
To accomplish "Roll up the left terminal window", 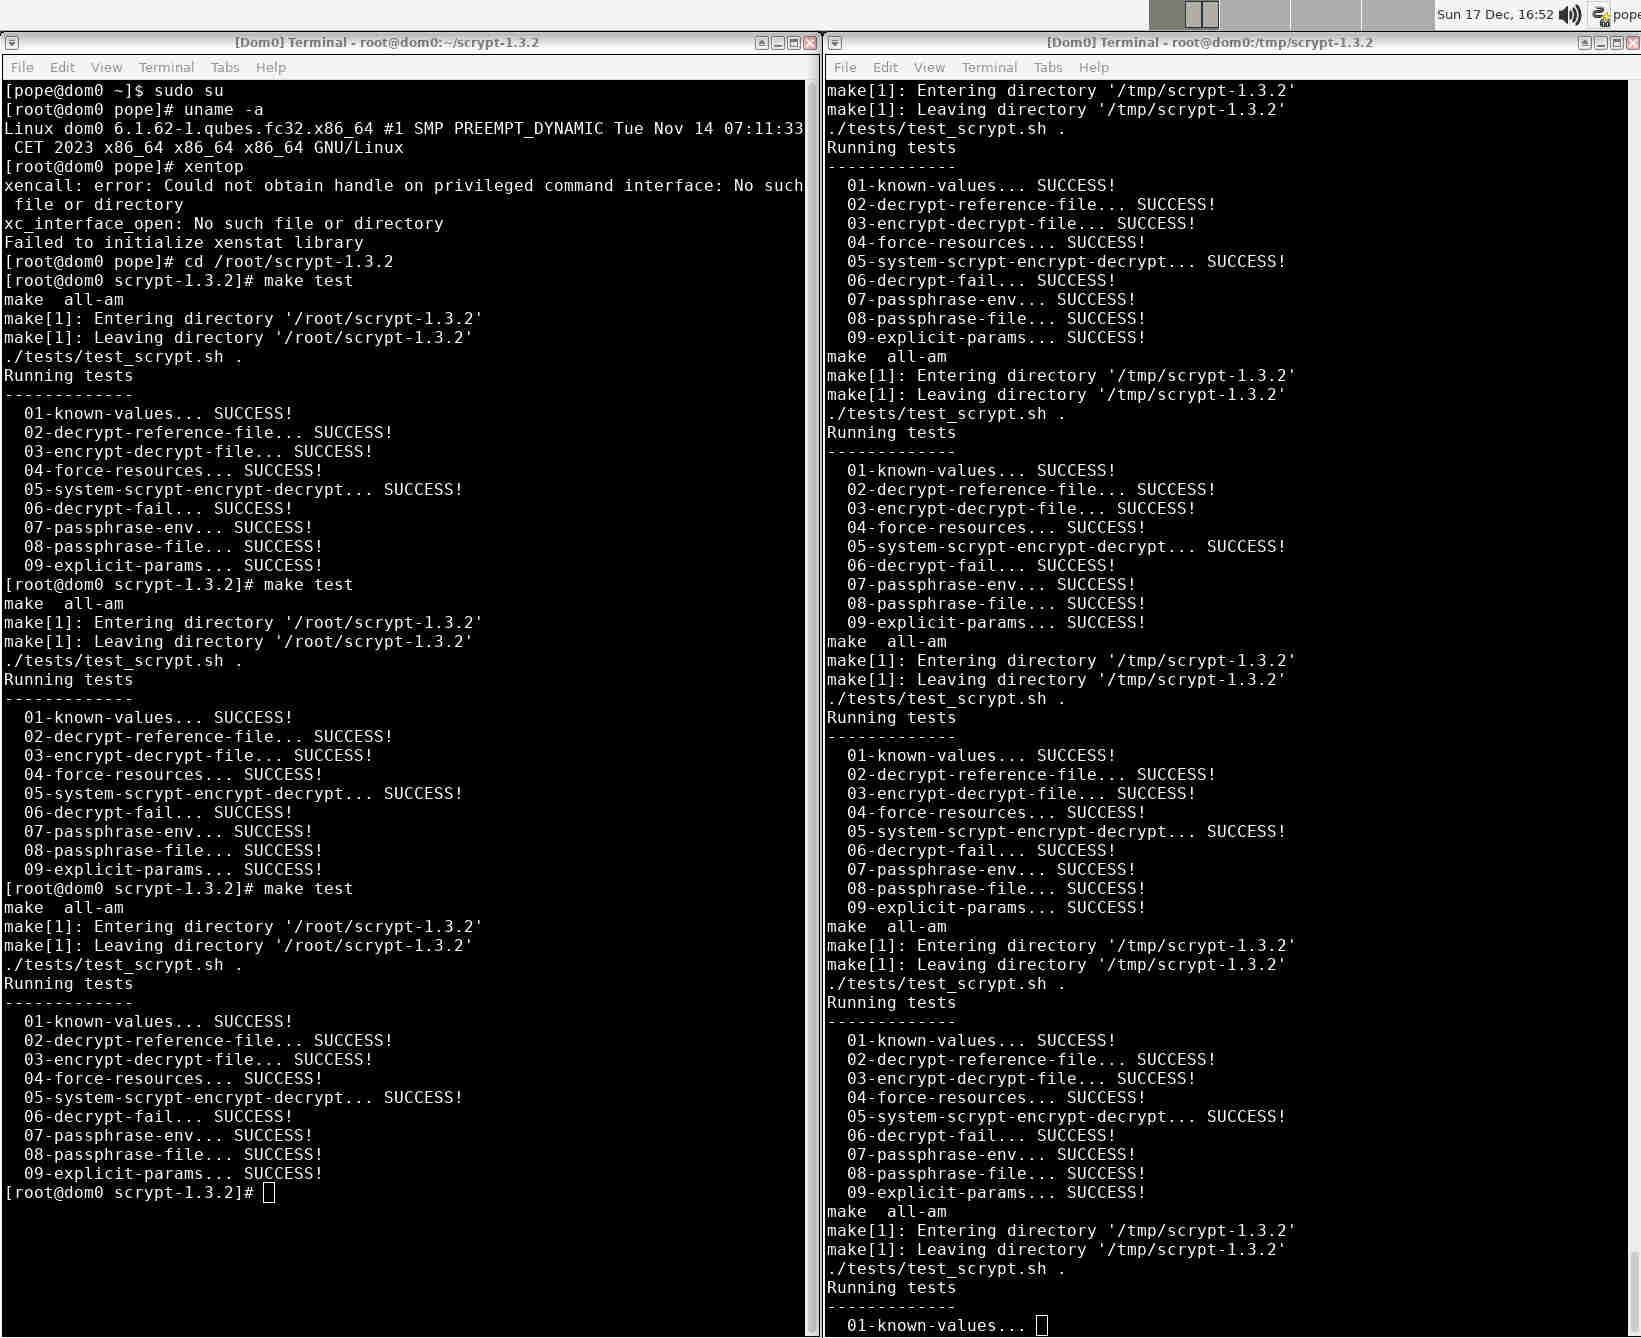I will coord(762,43).
